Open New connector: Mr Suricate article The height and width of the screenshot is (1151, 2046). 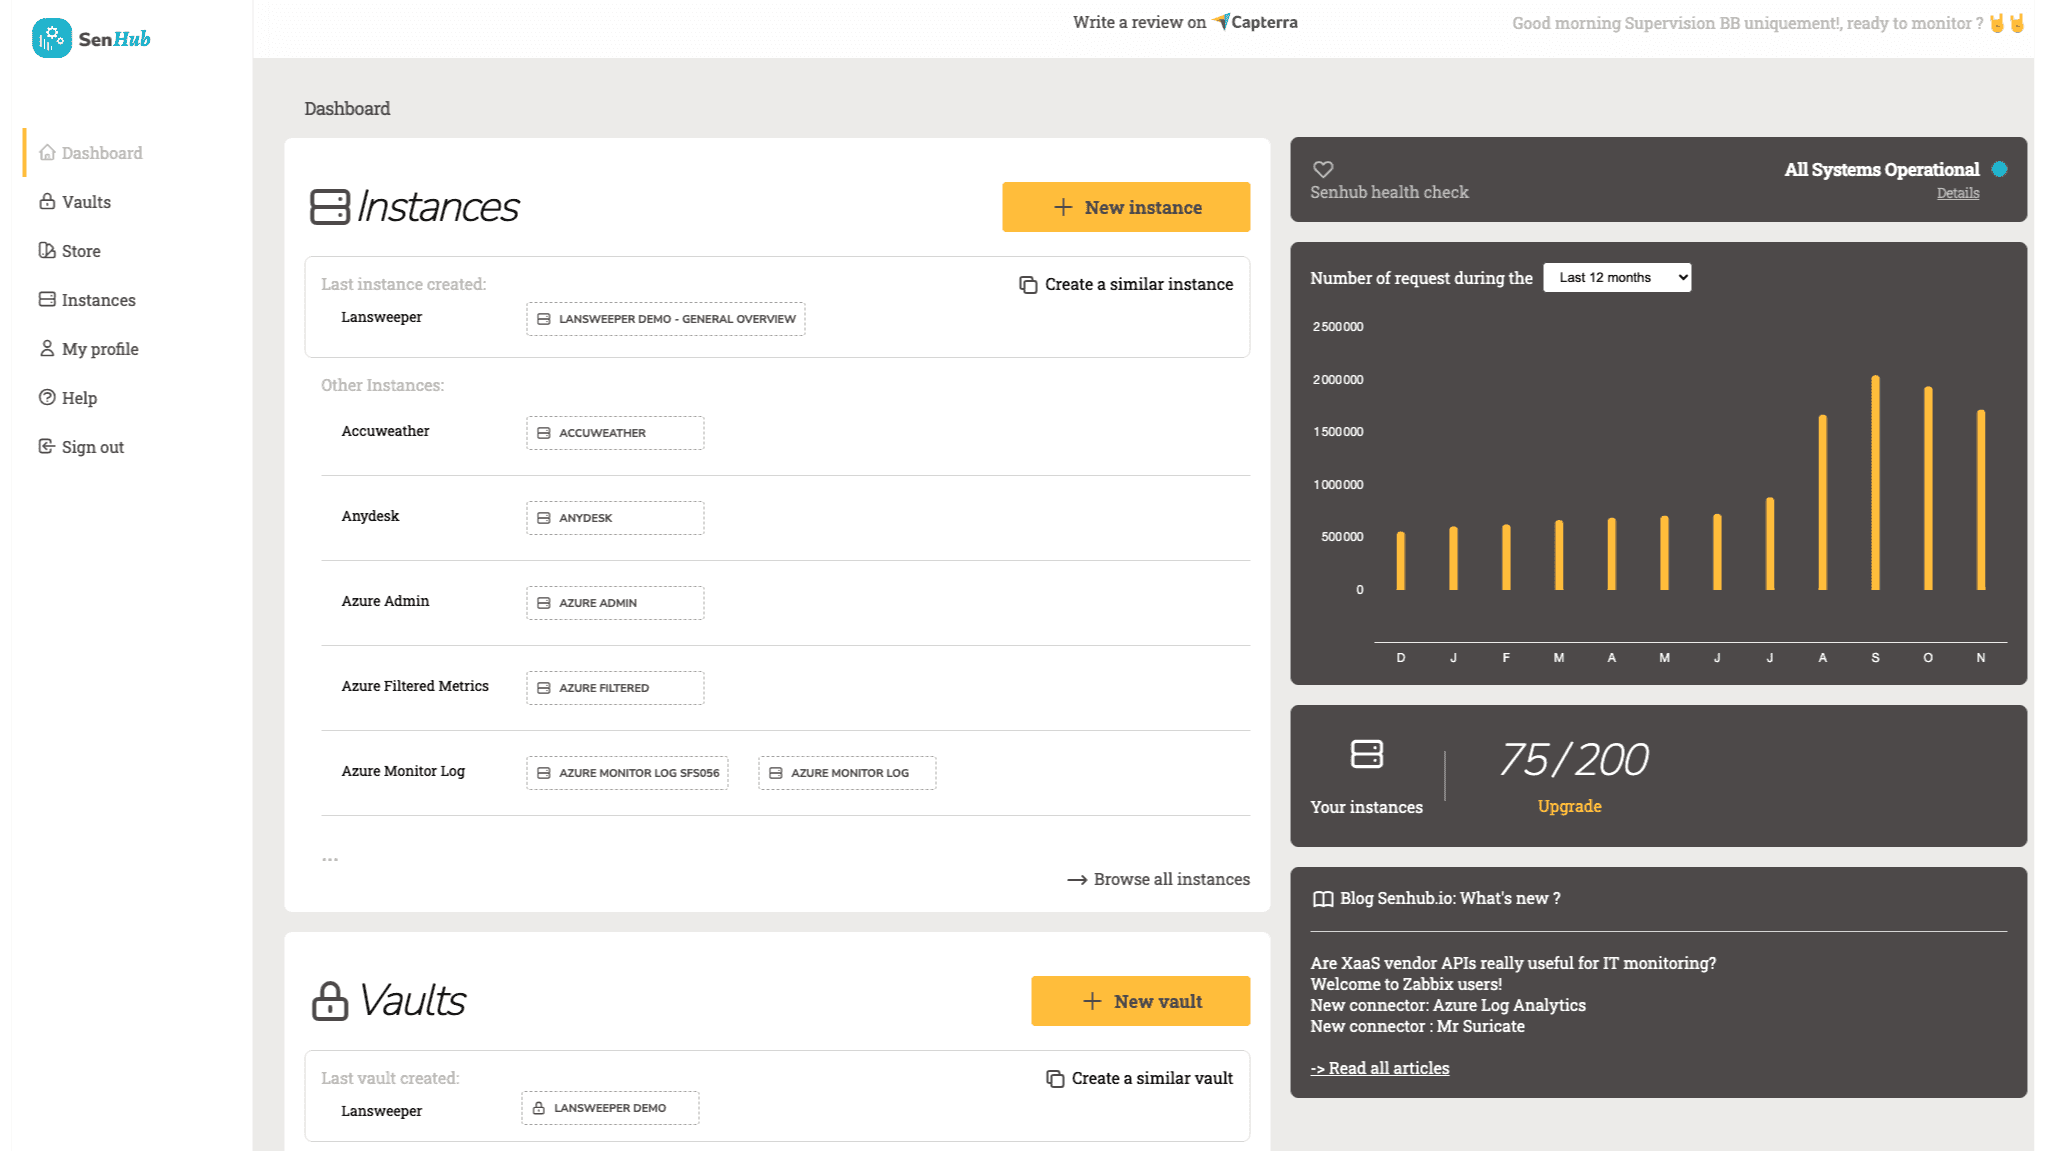click(1418, 1026)
